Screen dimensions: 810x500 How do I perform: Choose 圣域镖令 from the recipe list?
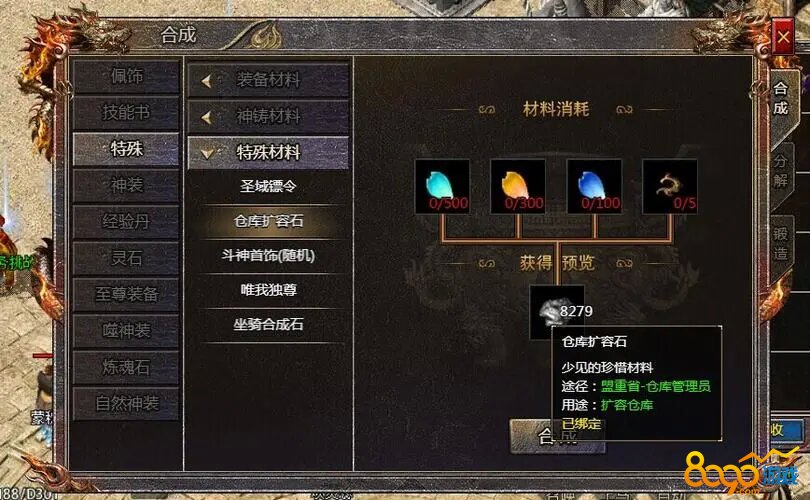tap(268, 186)
